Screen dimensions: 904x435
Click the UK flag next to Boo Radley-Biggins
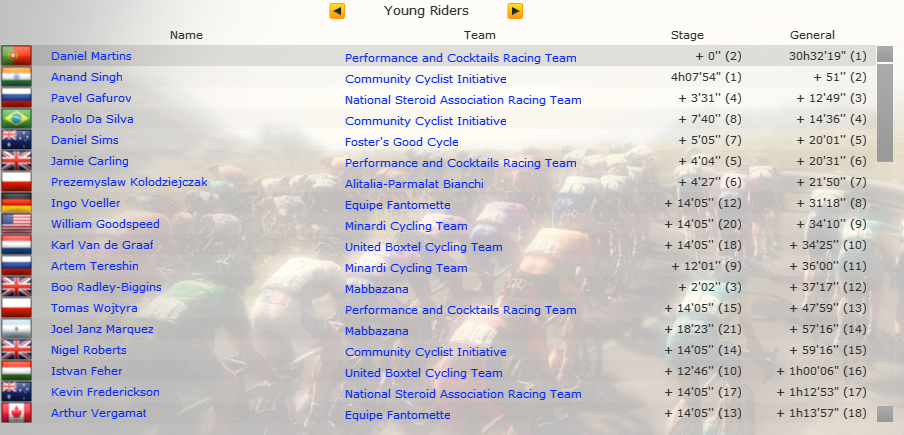click(x=17, y=287)
